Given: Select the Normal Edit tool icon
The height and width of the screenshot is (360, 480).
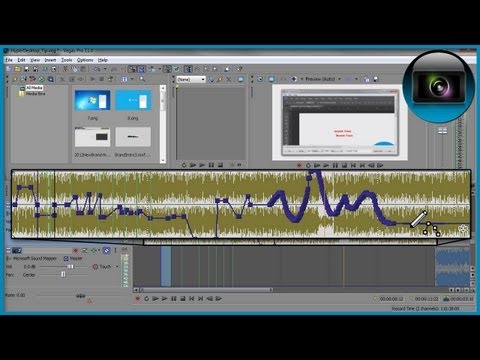Looking at the screenshot, I should click(x=188, y=69).
